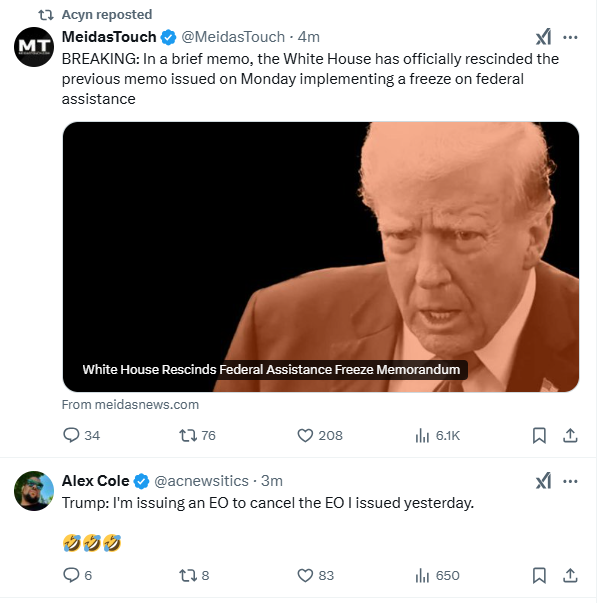599x603 pixels.
Task: Open Grok icon on MeidasTouch post
Action: [543, 37]
